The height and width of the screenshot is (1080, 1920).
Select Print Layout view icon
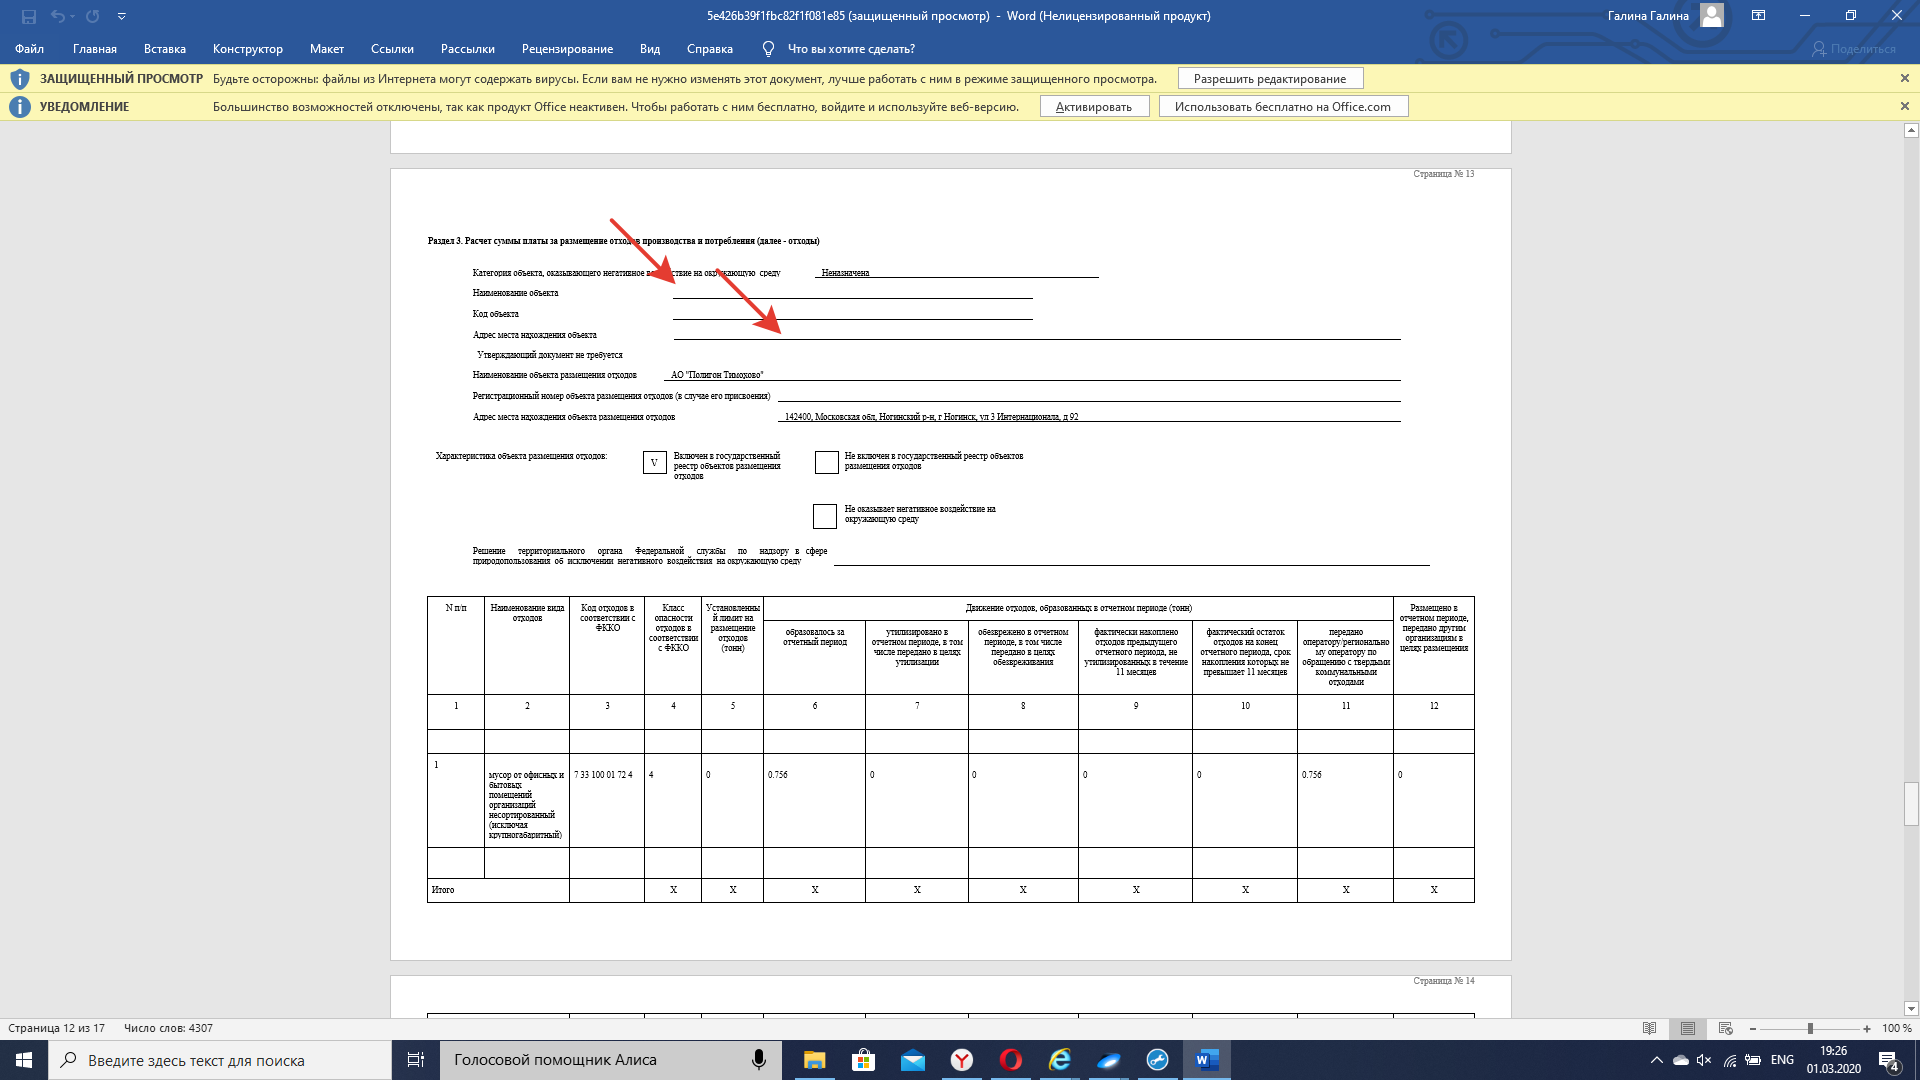(x=1688, y=1028)
